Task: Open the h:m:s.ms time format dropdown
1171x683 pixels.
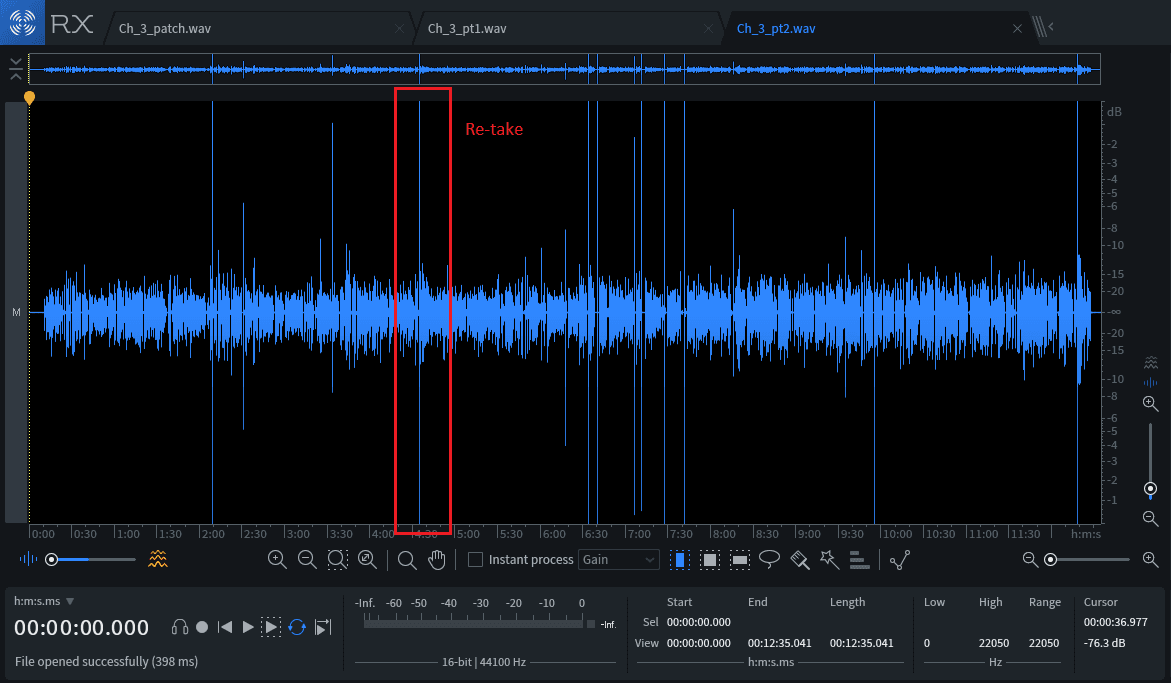Action: point(44,601)
